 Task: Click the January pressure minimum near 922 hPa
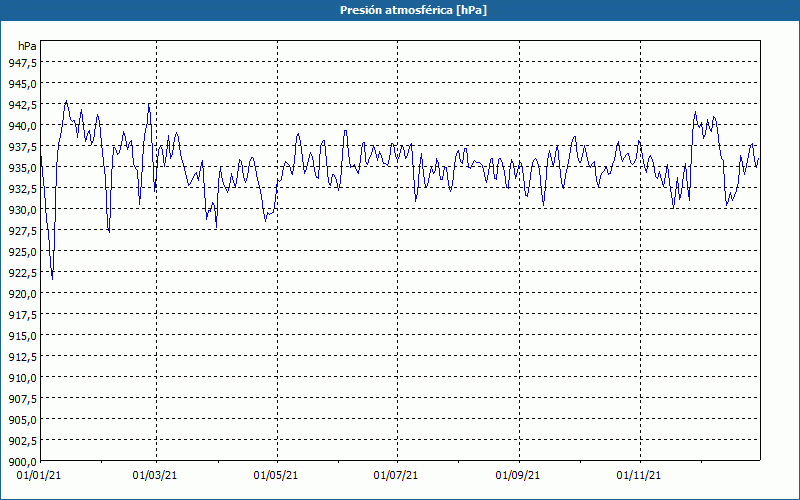tap(52, 279)
